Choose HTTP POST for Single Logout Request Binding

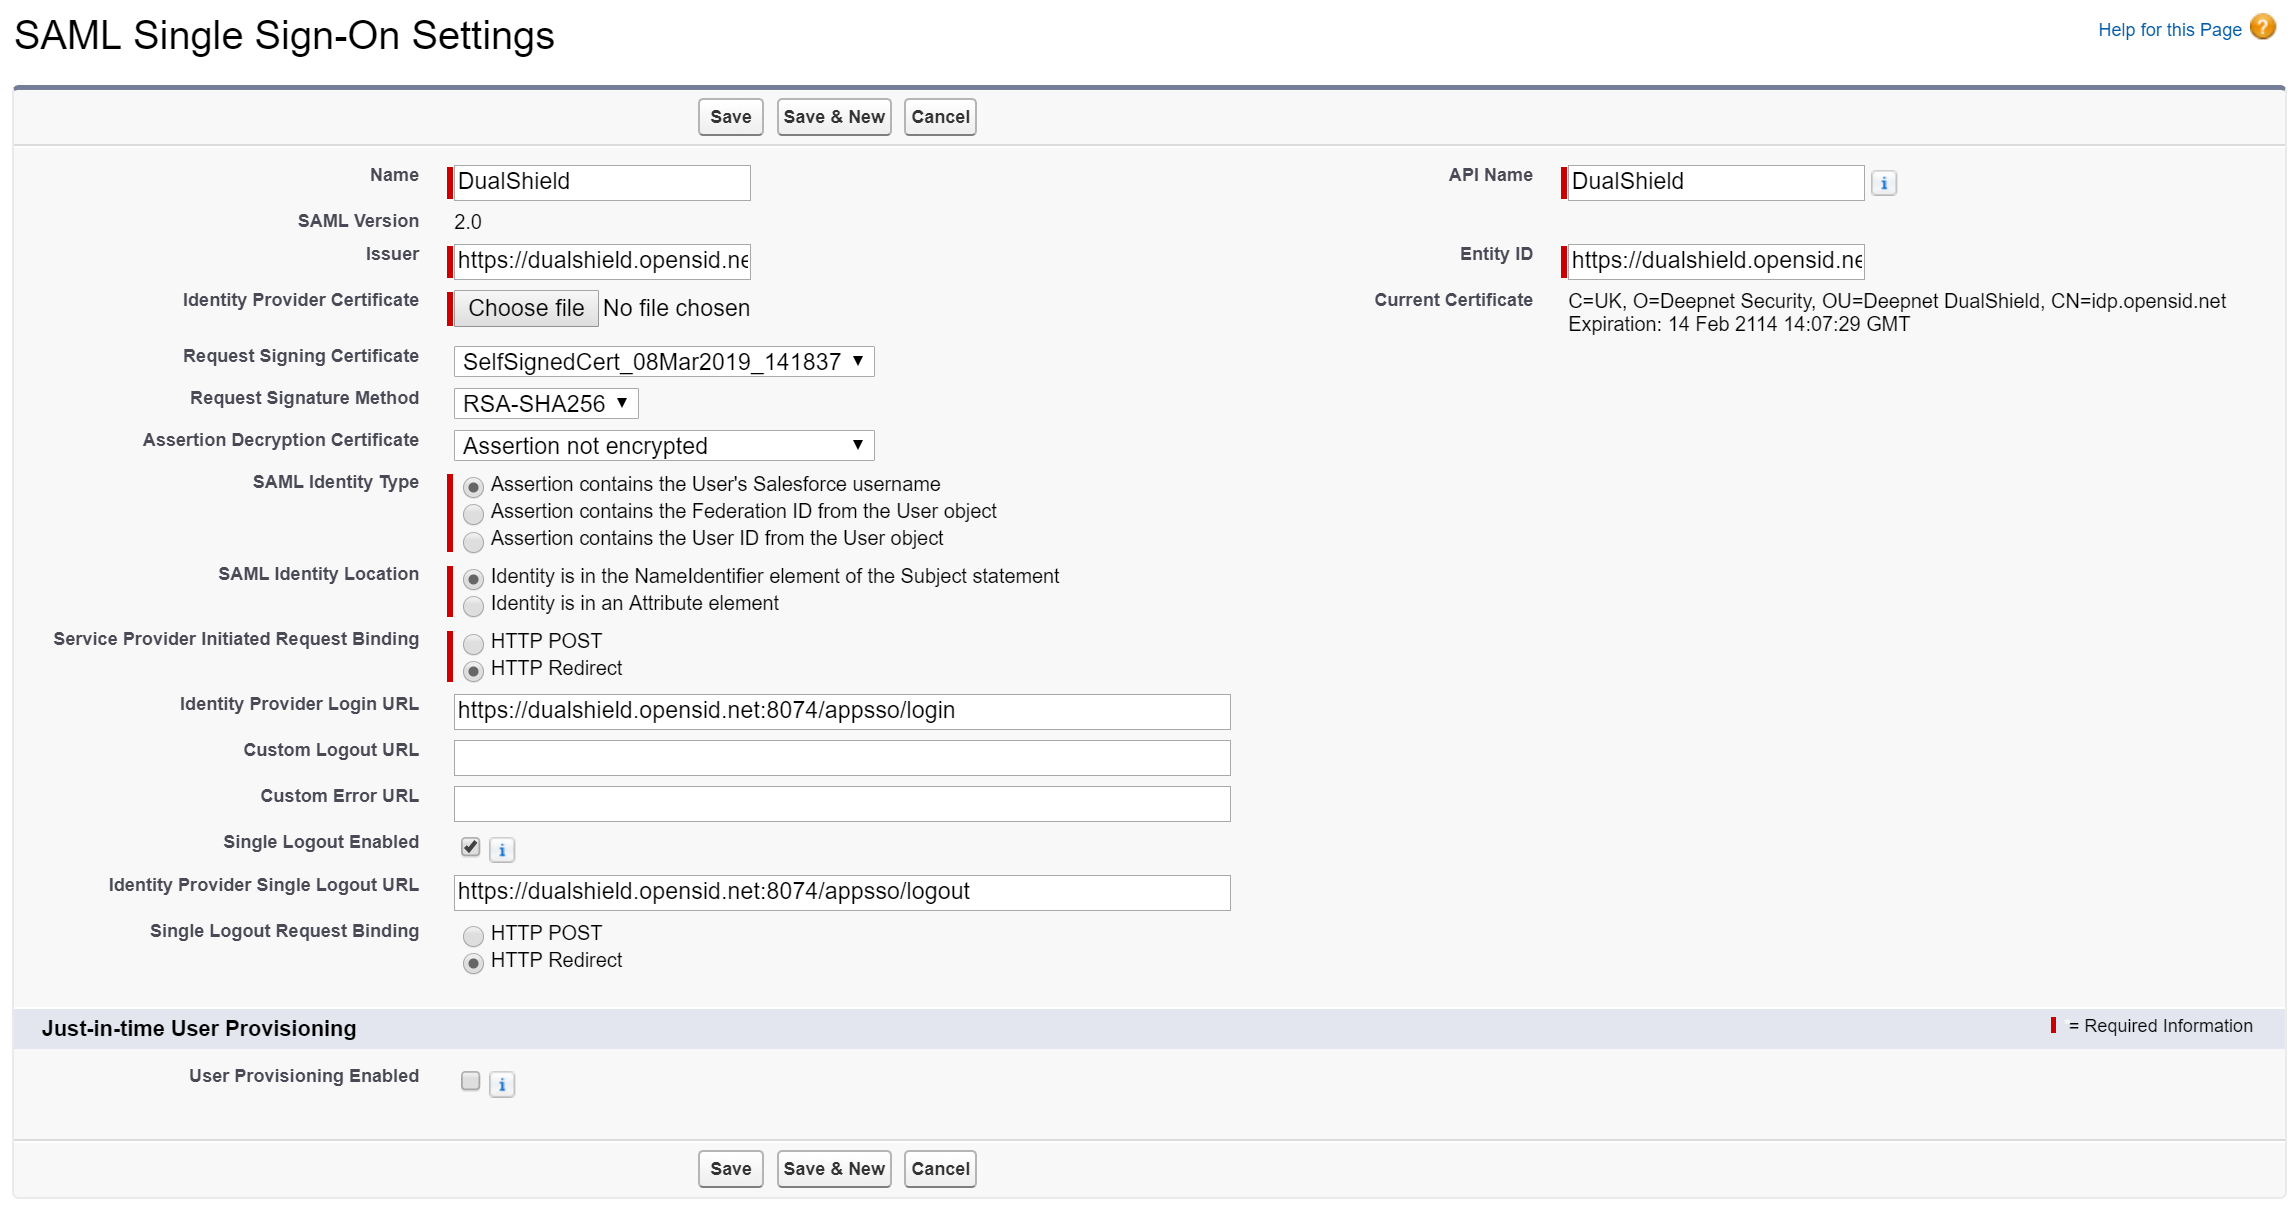474,935
